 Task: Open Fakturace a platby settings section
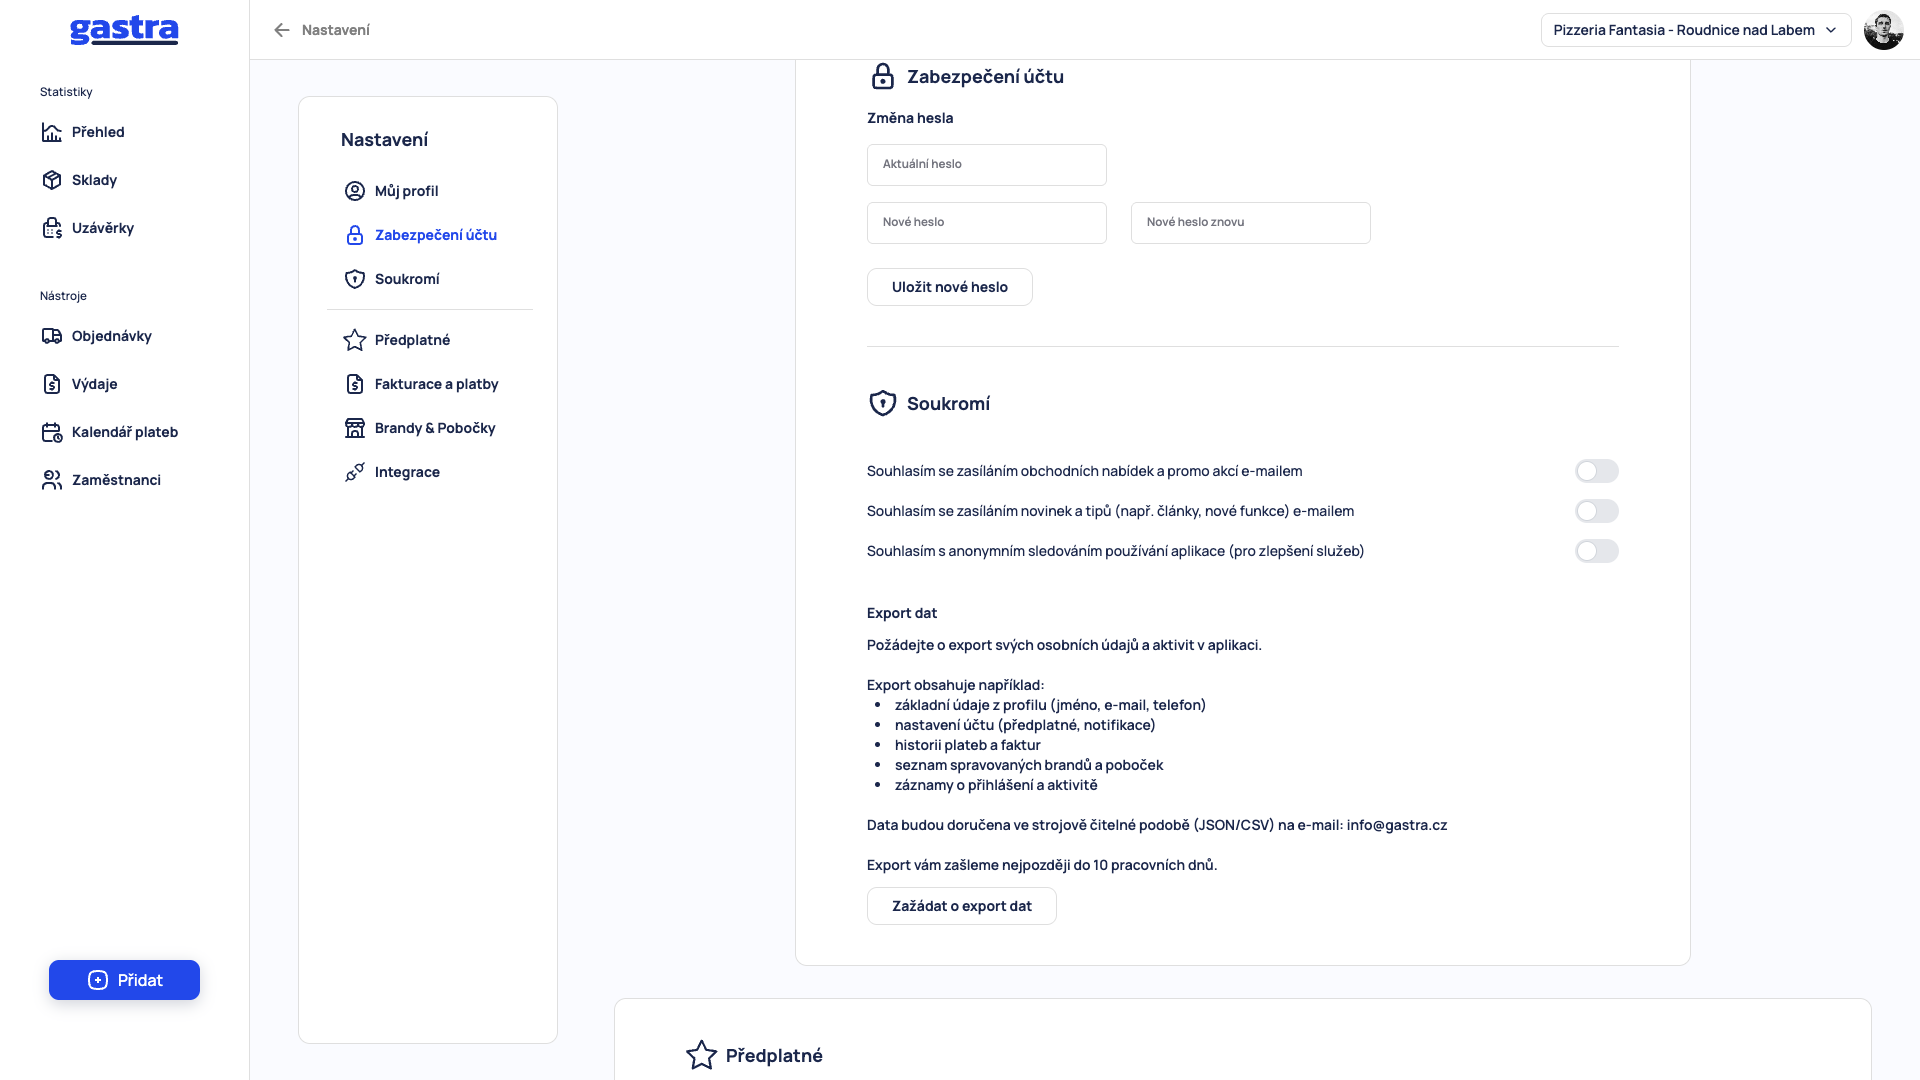437,384
